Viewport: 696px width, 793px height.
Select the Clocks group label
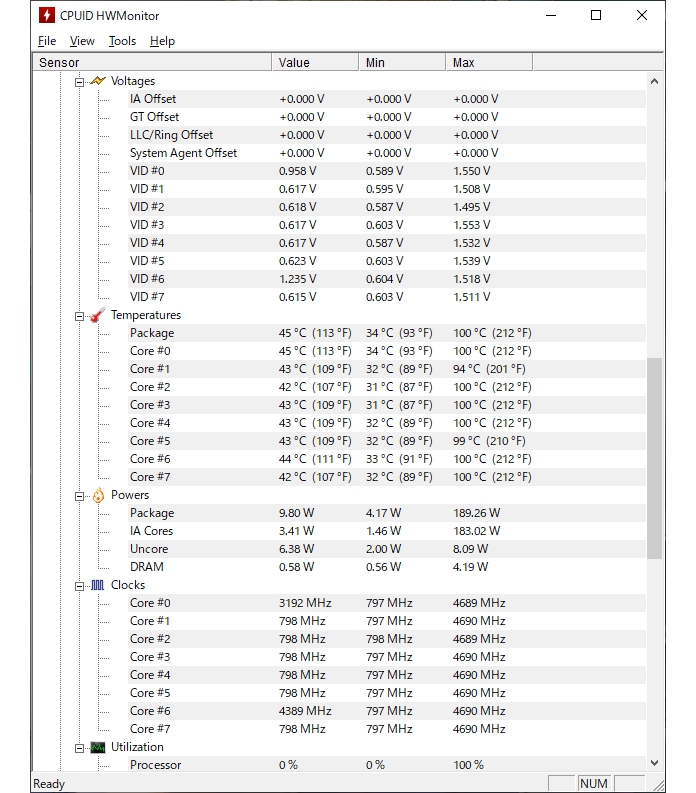tap(128, 585)
